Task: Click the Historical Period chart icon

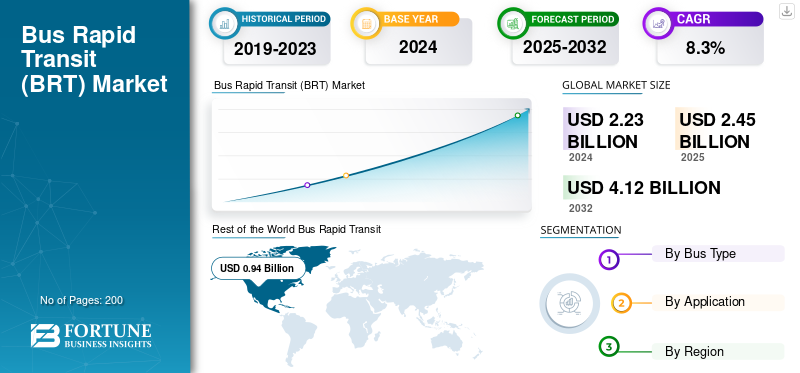Action: [x=224, y=23]
